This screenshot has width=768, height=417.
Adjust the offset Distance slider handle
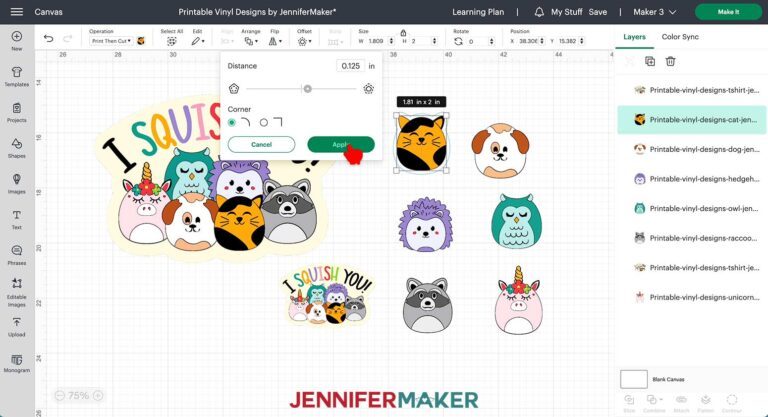tap(308, 89)
